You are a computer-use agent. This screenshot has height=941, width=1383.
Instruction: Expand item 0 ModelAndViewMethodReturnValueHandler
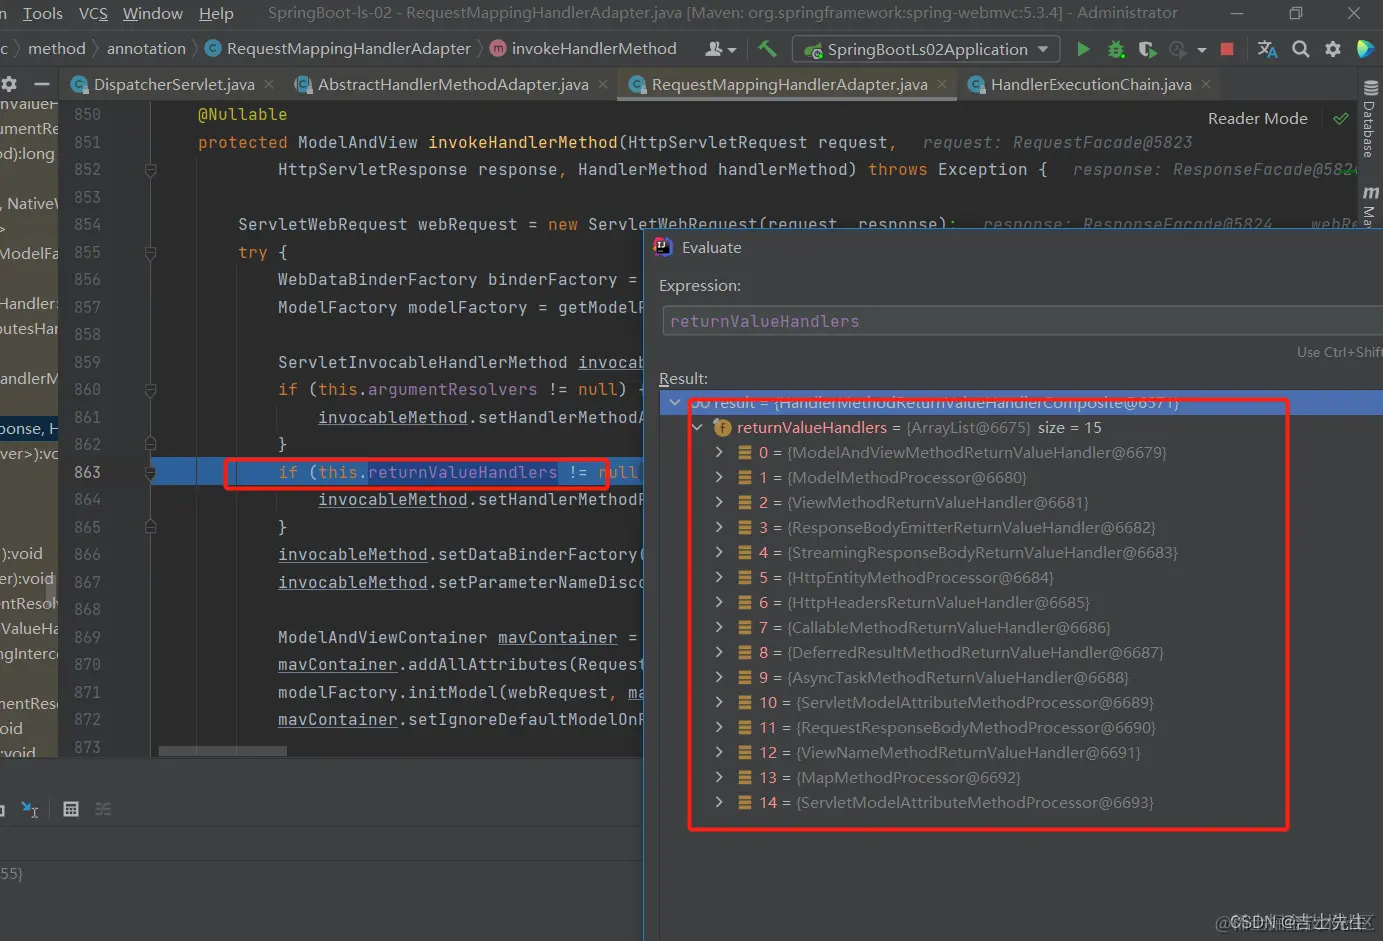(x=718, y=452)
